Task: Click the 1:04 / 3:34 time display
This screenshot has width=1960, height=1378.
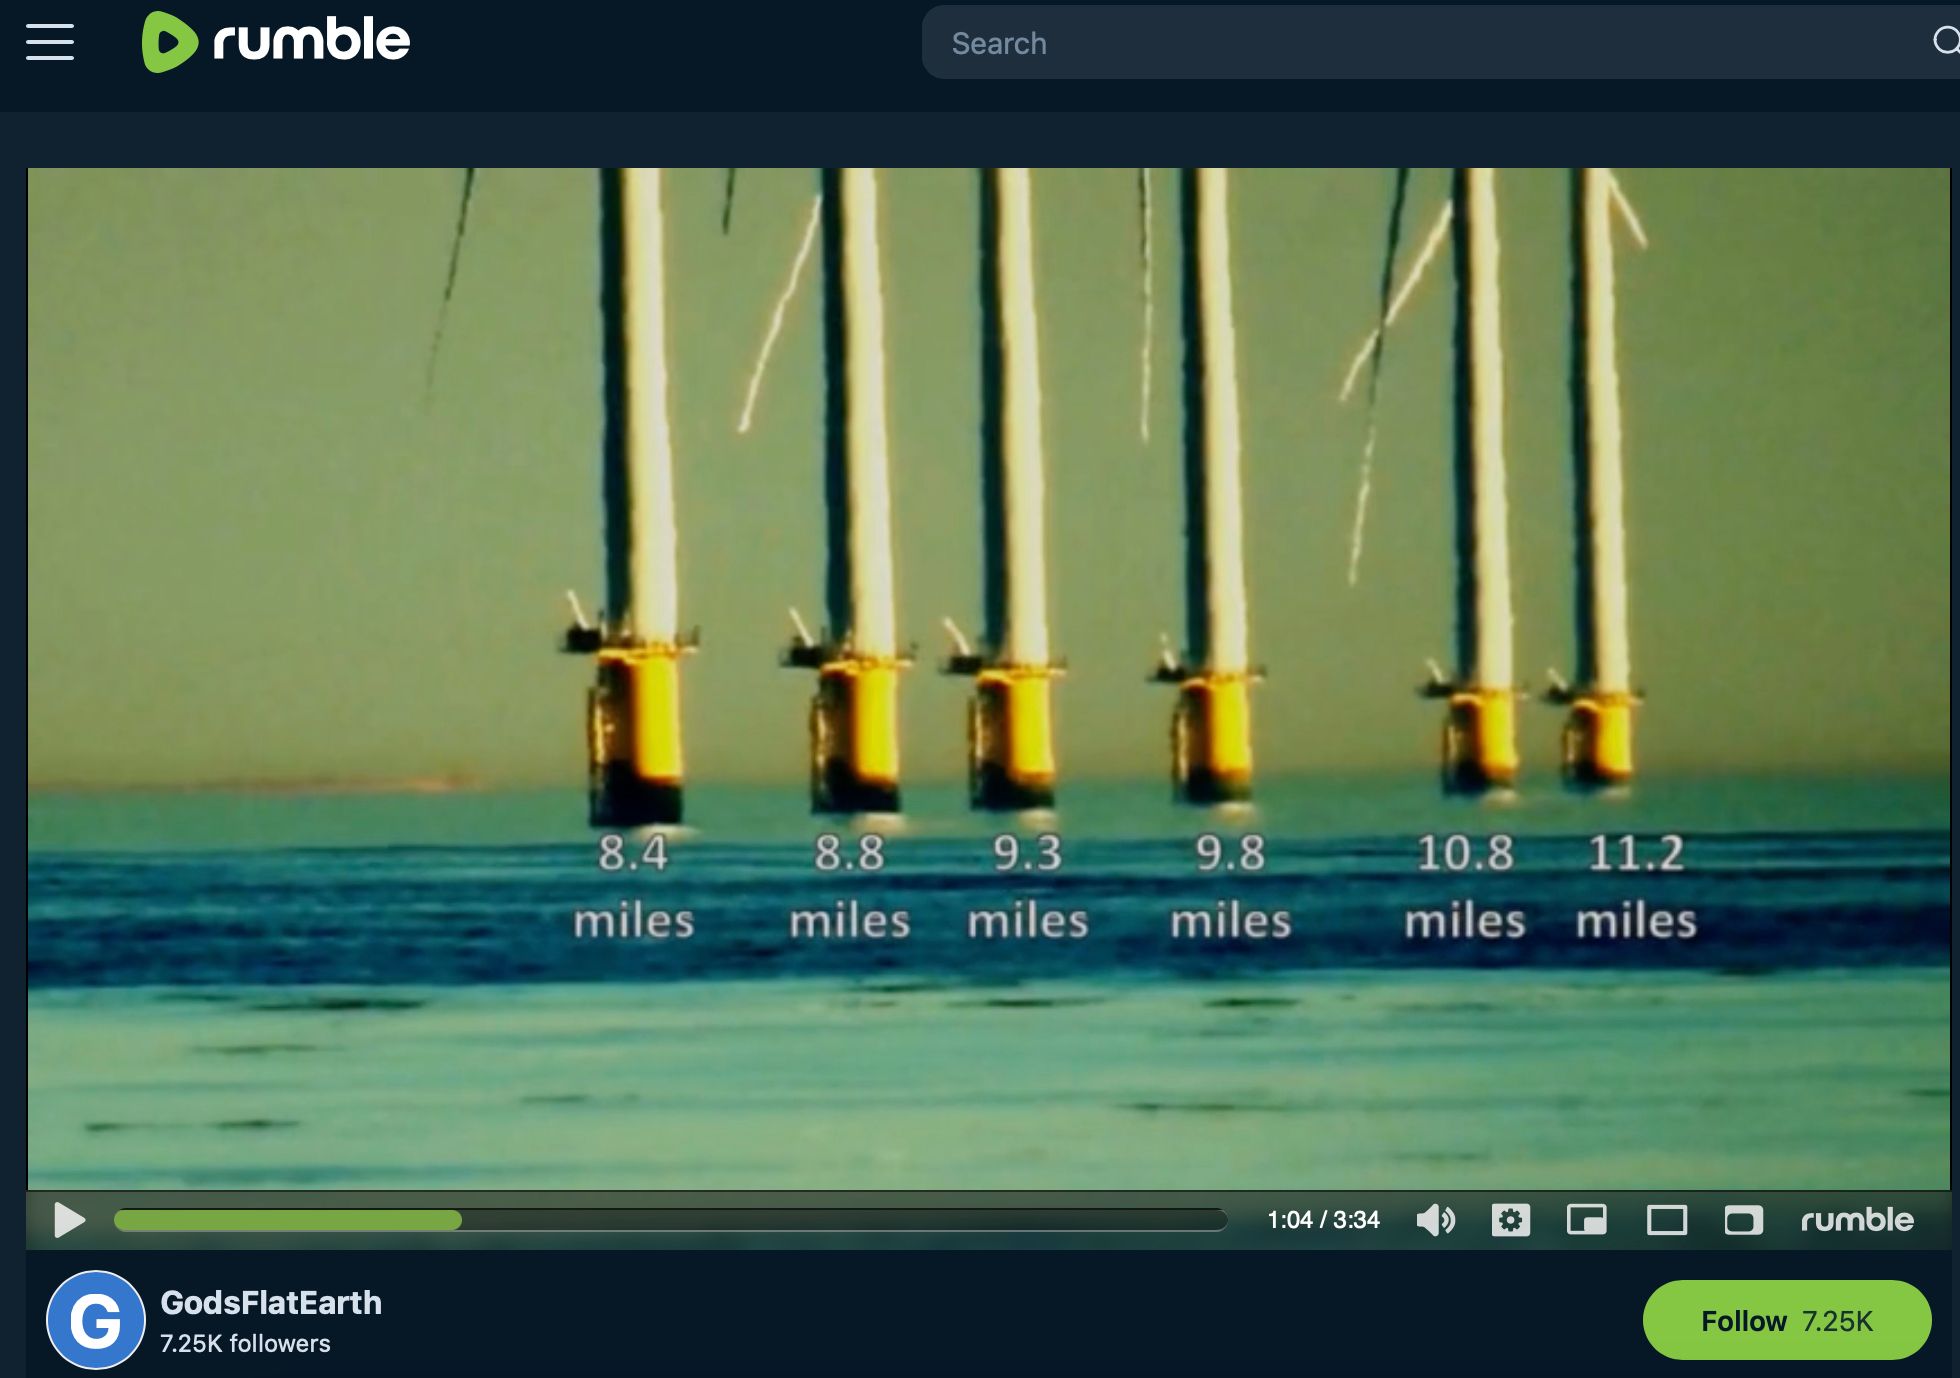Action: click(x=1323, y=1220)
